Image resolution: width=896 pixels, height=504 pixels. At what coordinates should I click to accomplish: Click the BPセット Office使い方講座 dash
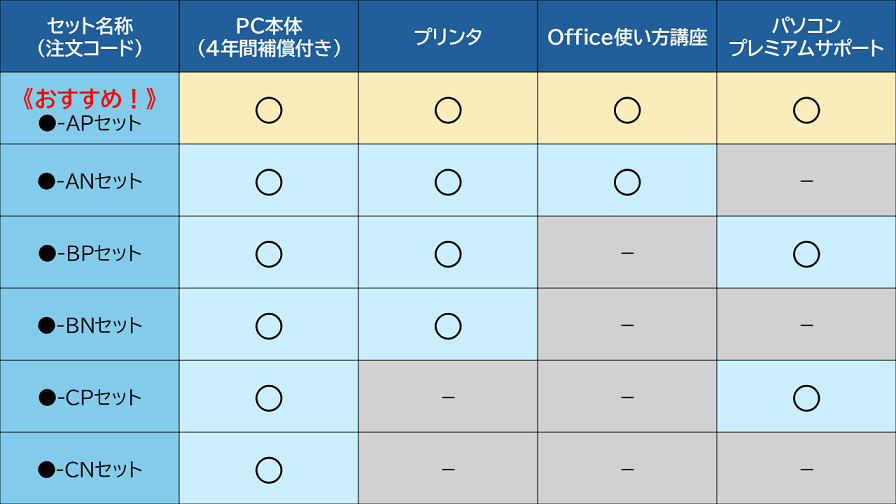click(627, 254)
